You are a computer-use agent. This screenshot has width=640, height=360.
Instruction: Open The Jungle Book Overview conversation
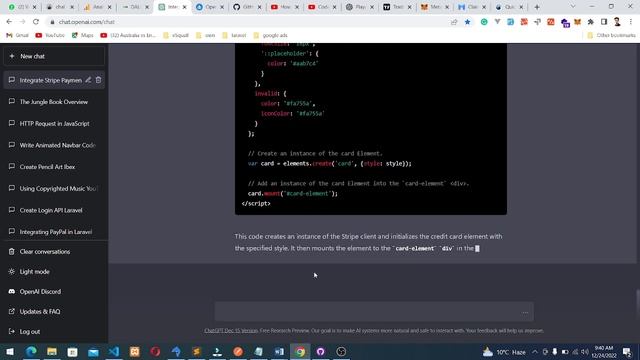point(54,102)
